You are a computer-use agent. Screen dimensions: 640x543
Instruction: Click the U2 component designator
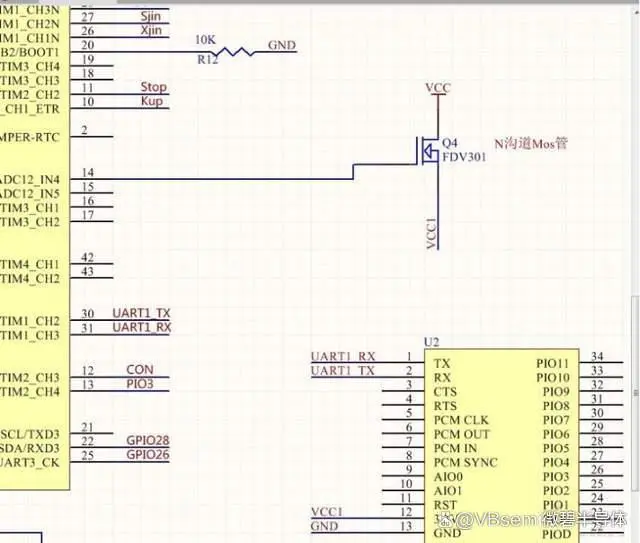point(431,342)
